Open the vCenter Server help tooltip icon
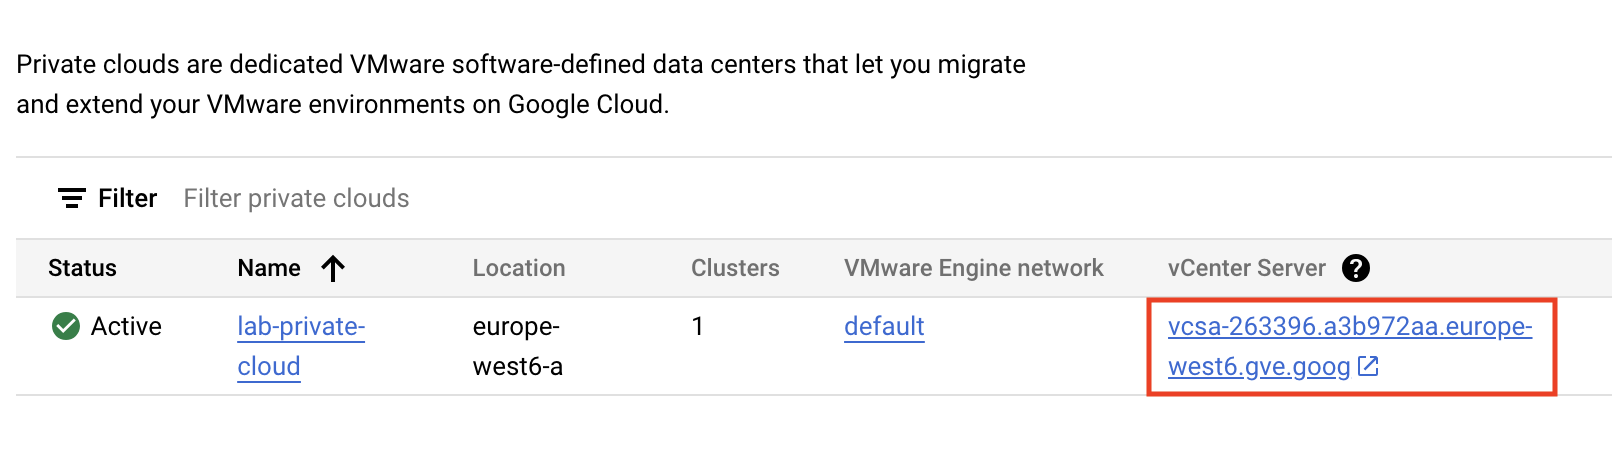Image resolution: width=1612 pixels, height=472 pixels. coord(1356,268)
